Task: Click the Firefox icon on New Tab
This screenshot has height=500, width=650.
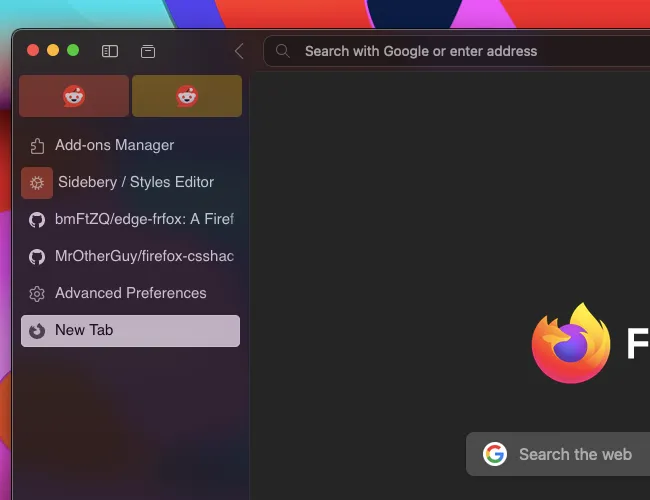Action: 37,331
